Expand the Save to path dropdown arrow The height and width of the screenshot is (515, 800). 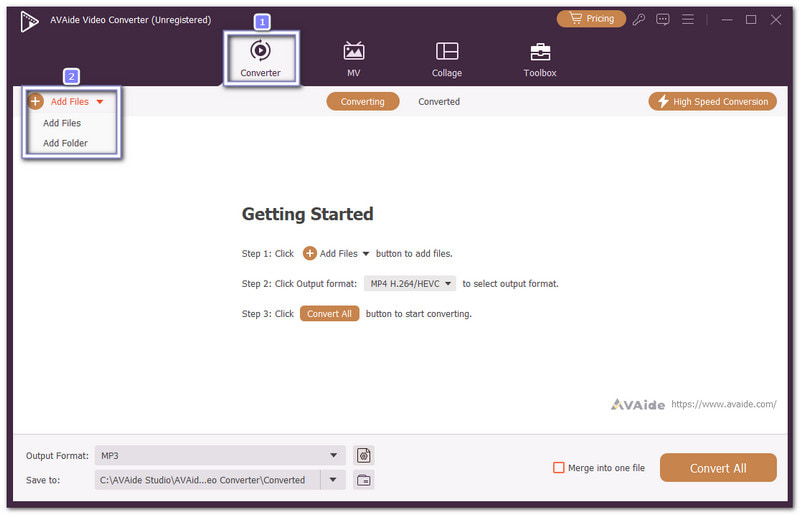point(333,480)
